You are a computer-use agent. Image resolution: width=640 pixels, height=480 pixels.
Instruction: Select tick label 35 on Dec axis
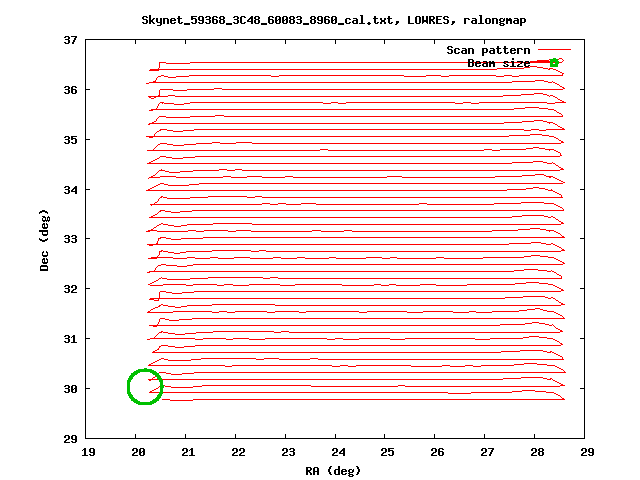pyautogui.click(x=70, y=140)
